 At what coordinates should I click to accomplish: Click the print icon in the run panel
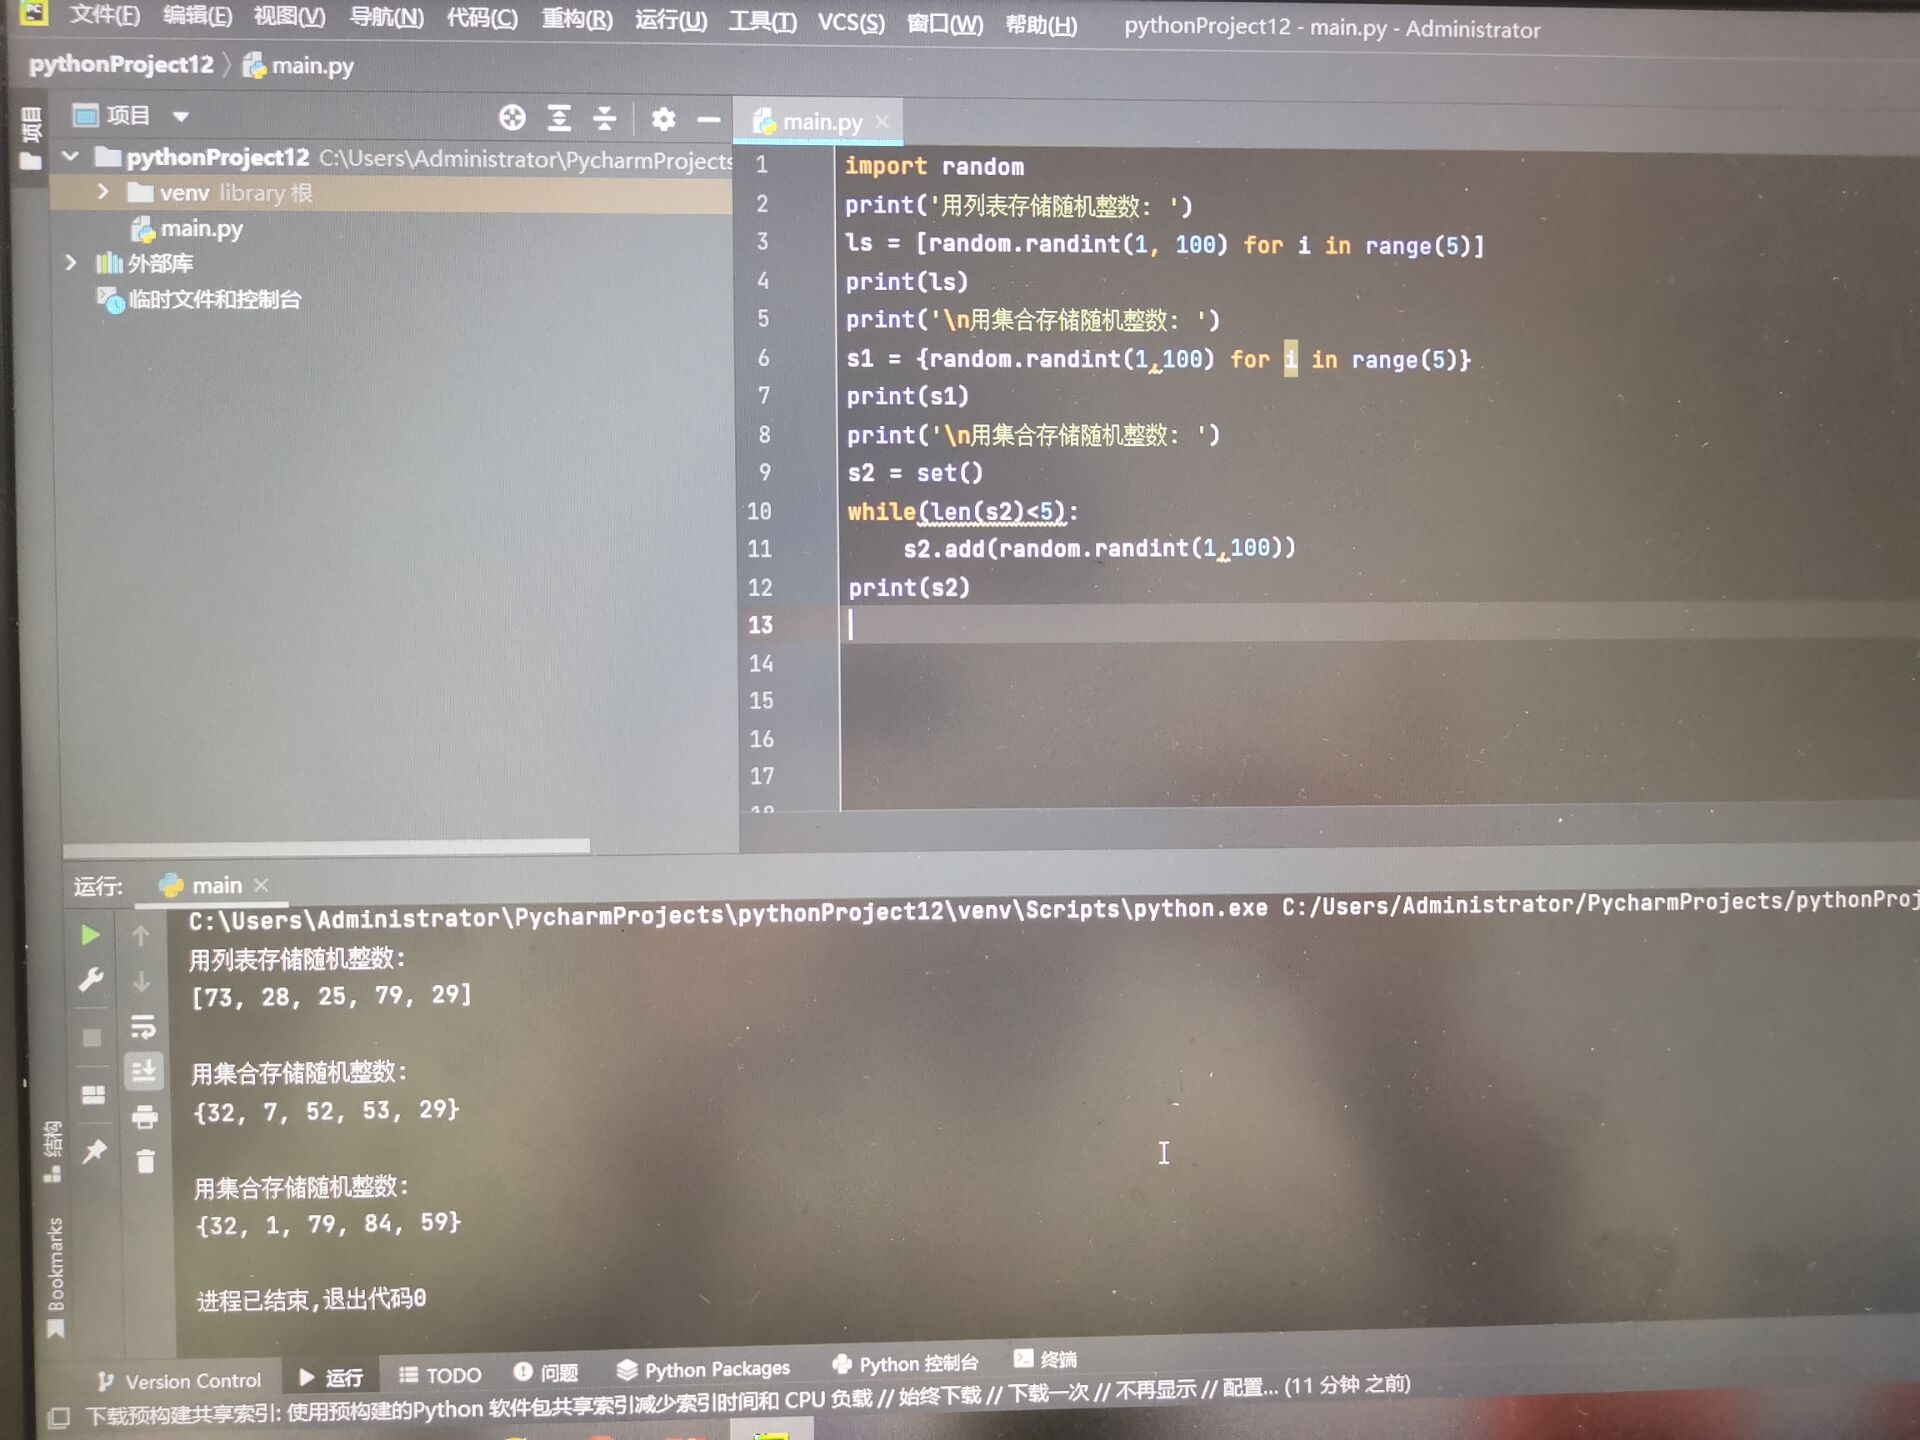[x=145, y=1116]
